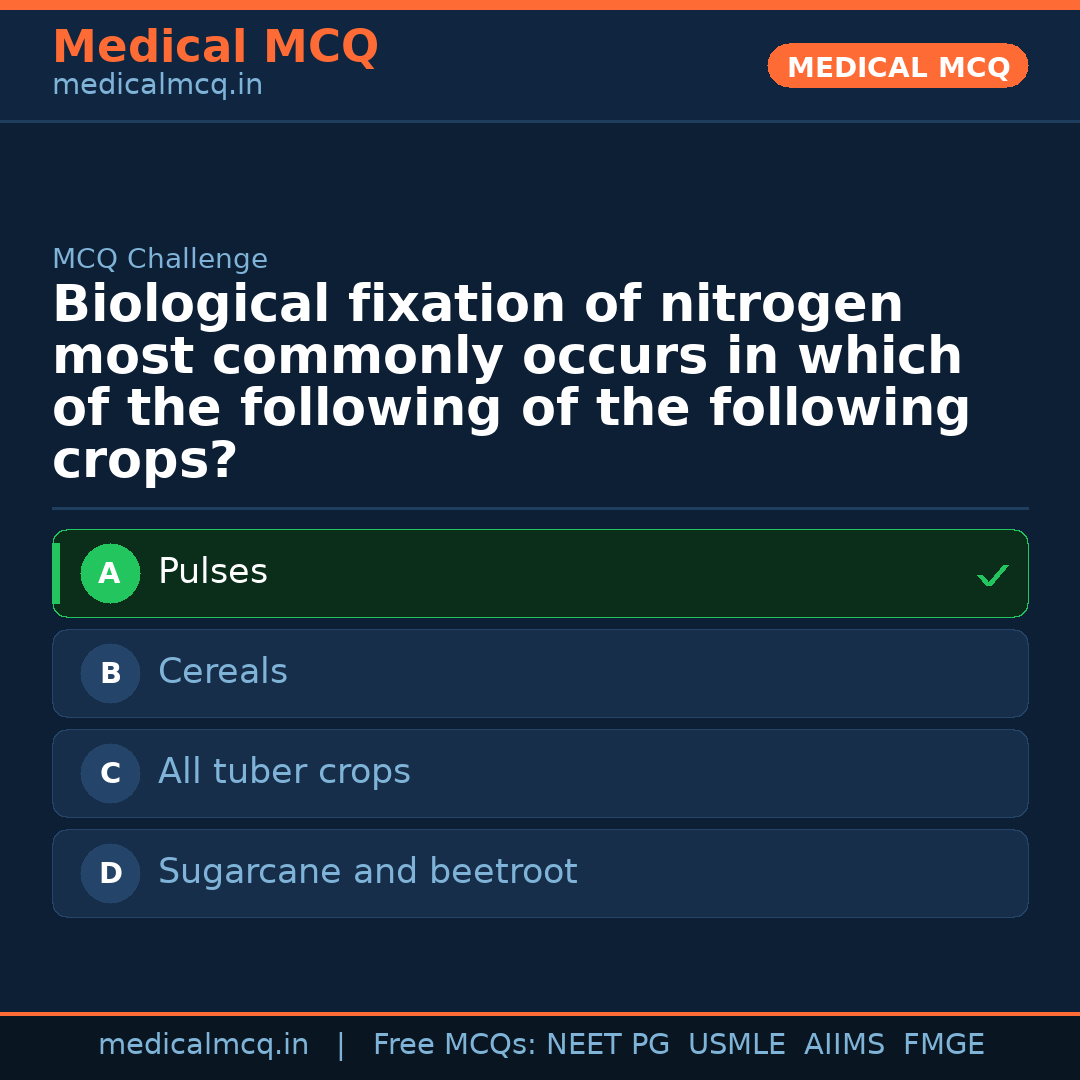Viewport: 1080px width, 1080px height.
Task: Open medicalmcq.in link below header title
Action: (157, 86)
